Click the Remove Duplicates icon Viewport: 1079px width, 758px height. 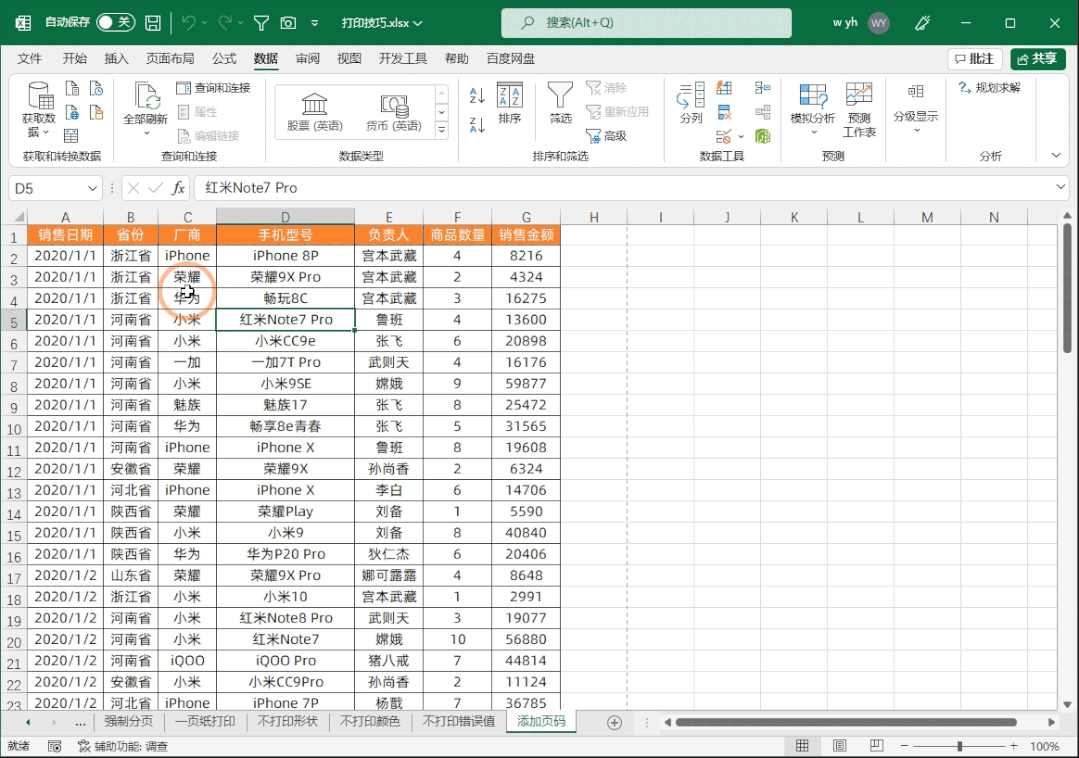(724, 112)
